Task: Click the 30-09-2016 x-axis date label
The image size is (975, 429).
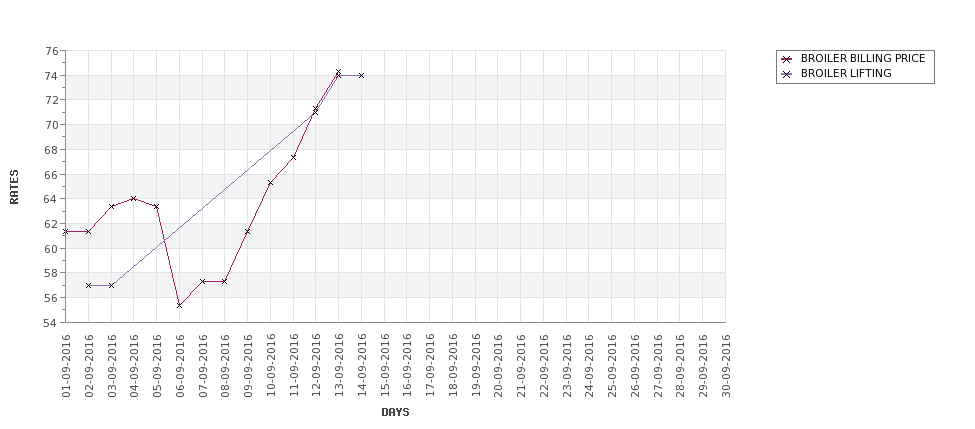Action: (x=726, y=366)
